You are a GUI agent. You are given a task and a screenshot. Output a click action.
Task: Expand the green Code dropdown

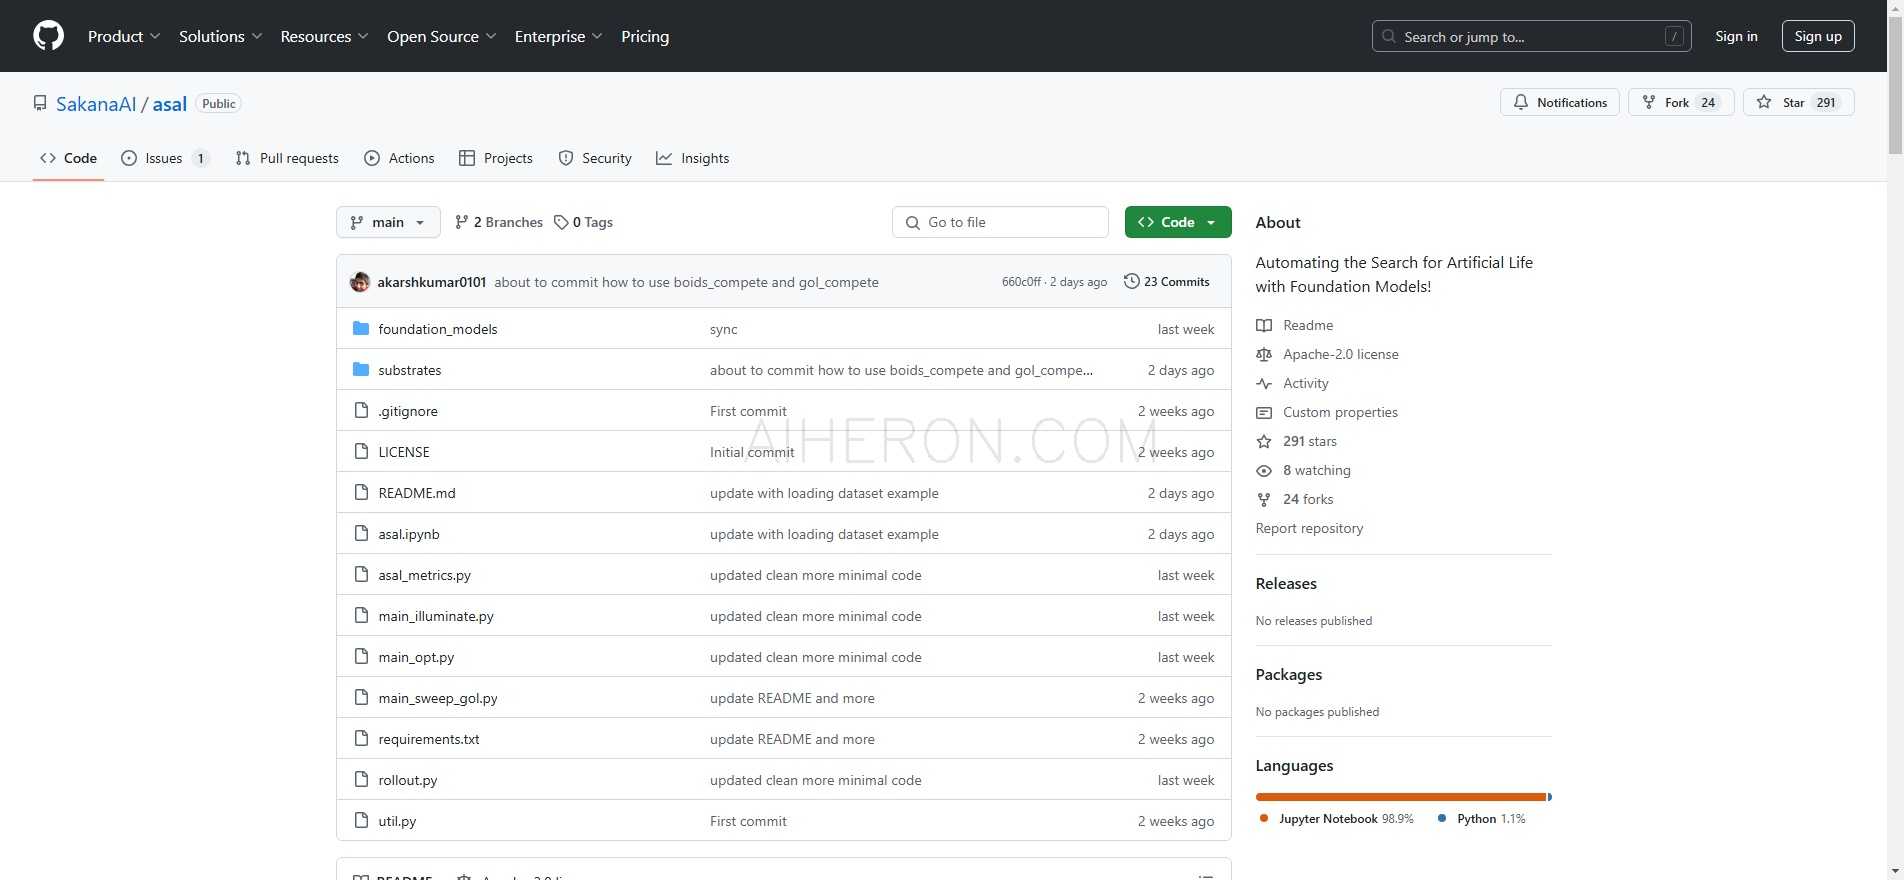tap(1177, 222)
